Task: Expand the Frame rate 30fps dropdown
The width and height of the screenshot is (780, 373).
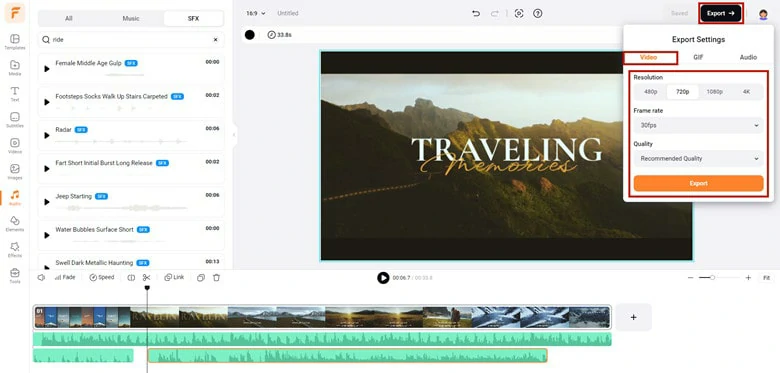Action: [698, 125]
